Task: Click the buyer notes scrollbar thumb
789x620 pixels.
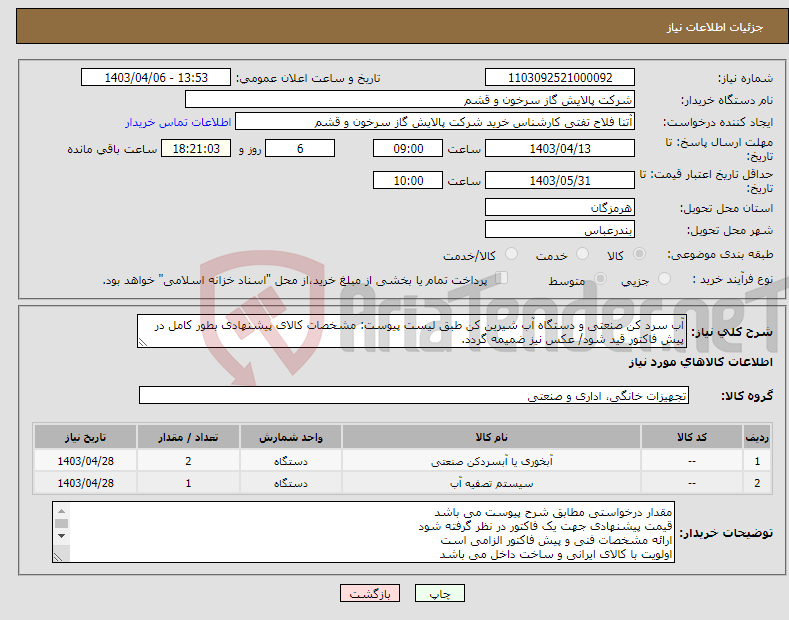Action: (61, 523)
